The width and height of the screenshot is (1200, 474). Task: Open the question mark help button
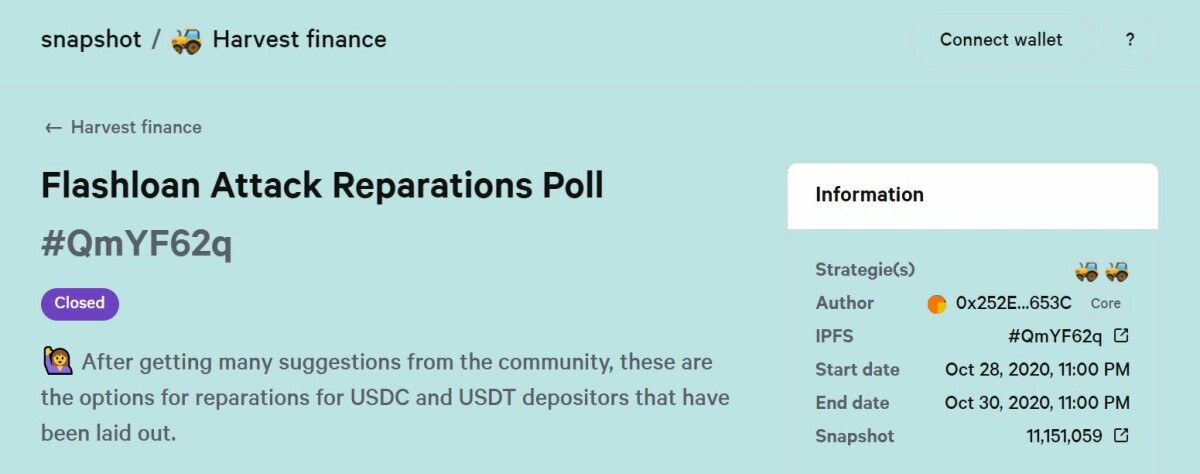click(x=1130, y=40)
